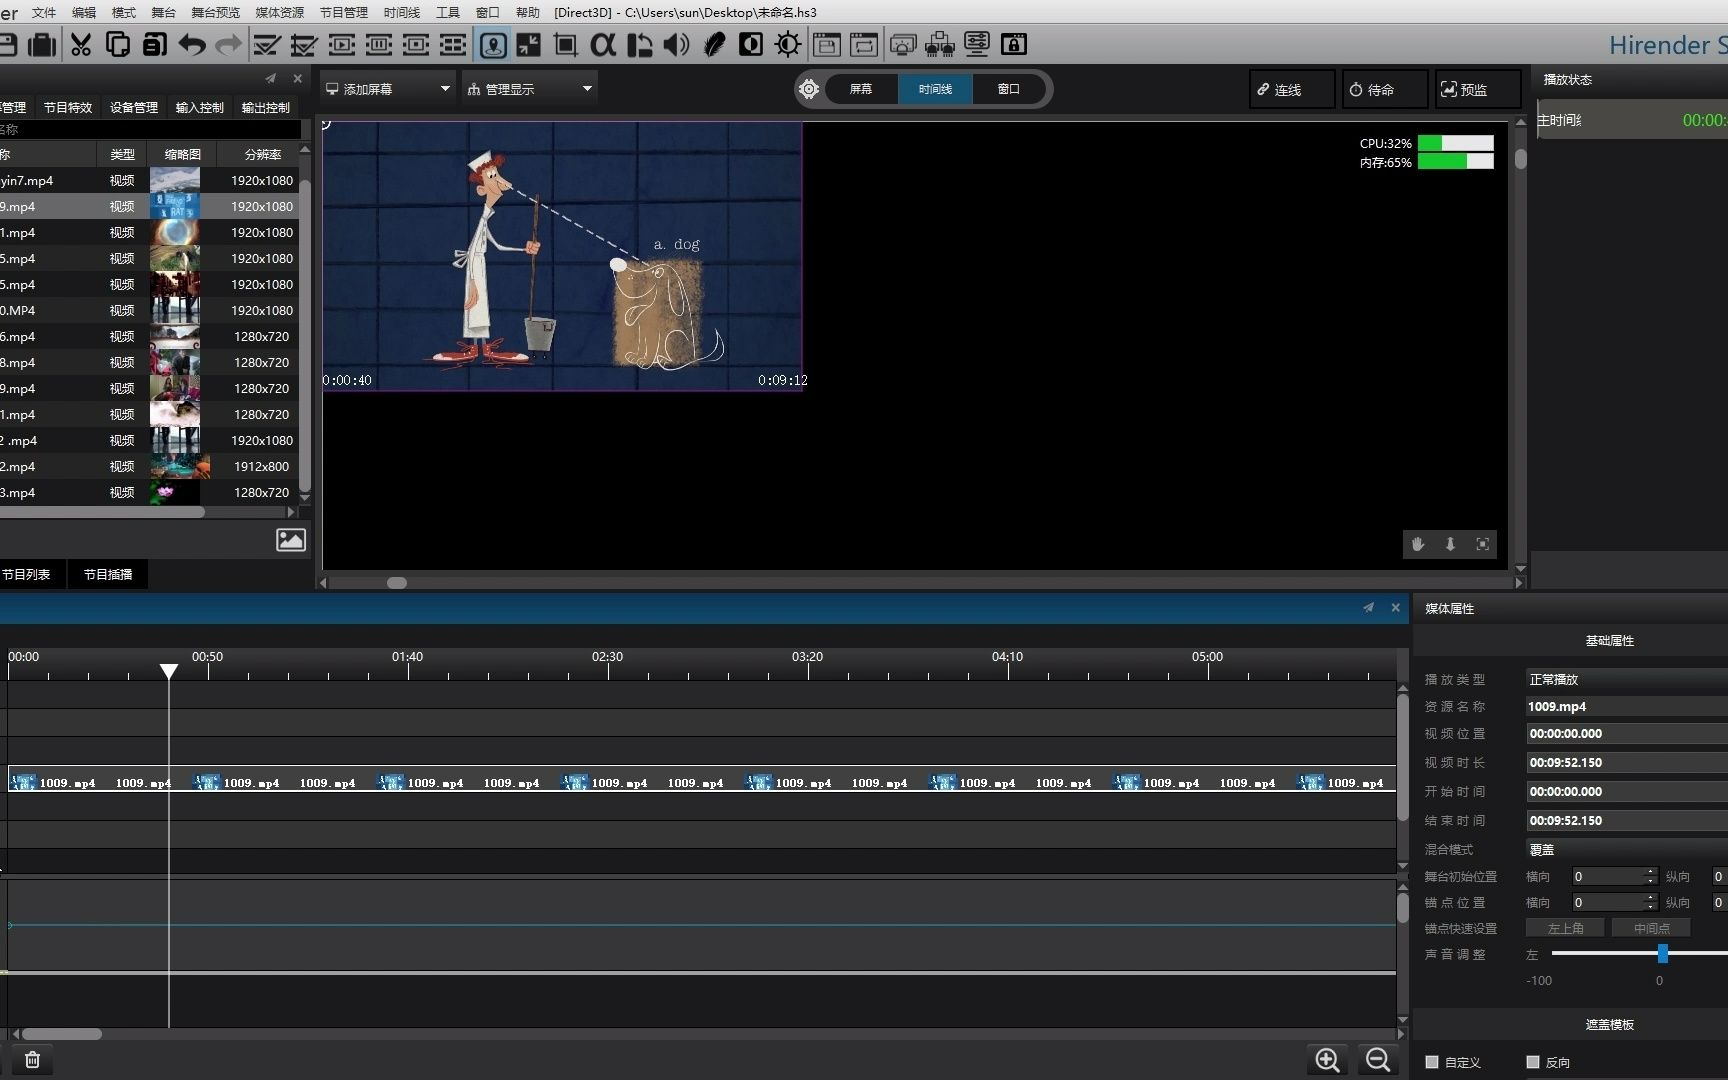This screenshot has height=1080, width=1728.
Task: Close the media resource panel
Action: (x=297, y=79)
